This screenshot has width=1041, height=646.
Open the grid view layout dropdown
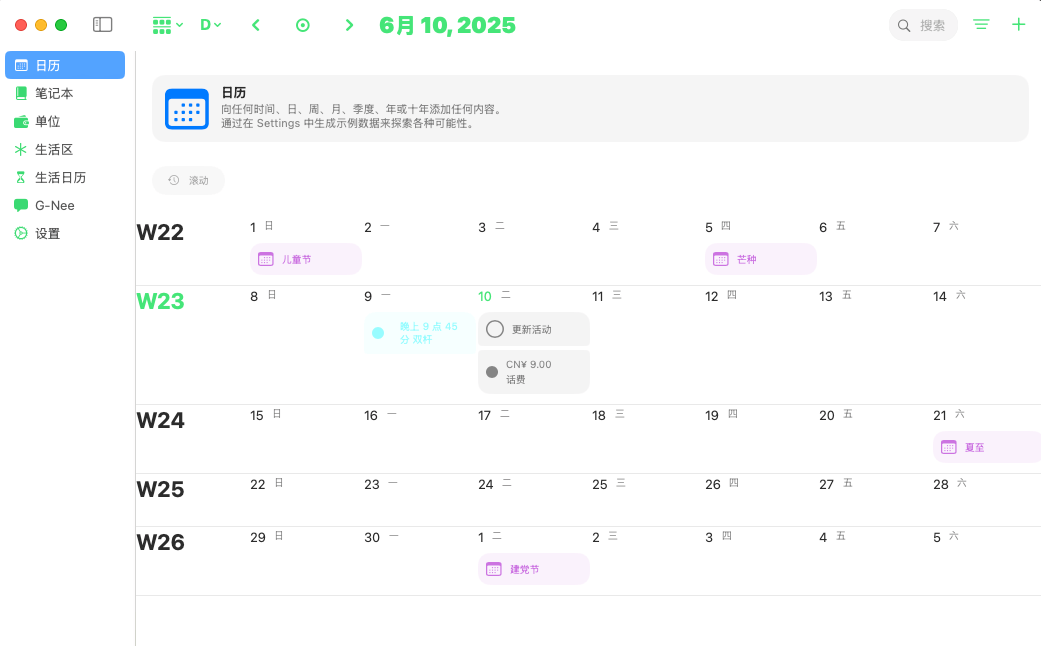point(167,25)
